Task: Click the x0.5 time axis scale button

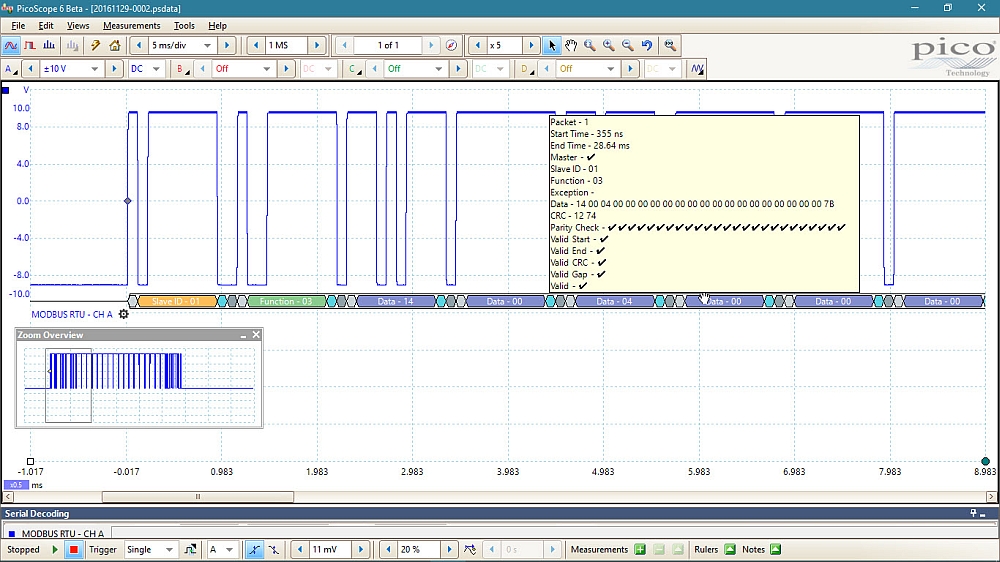Action: [x=16, y=485]
